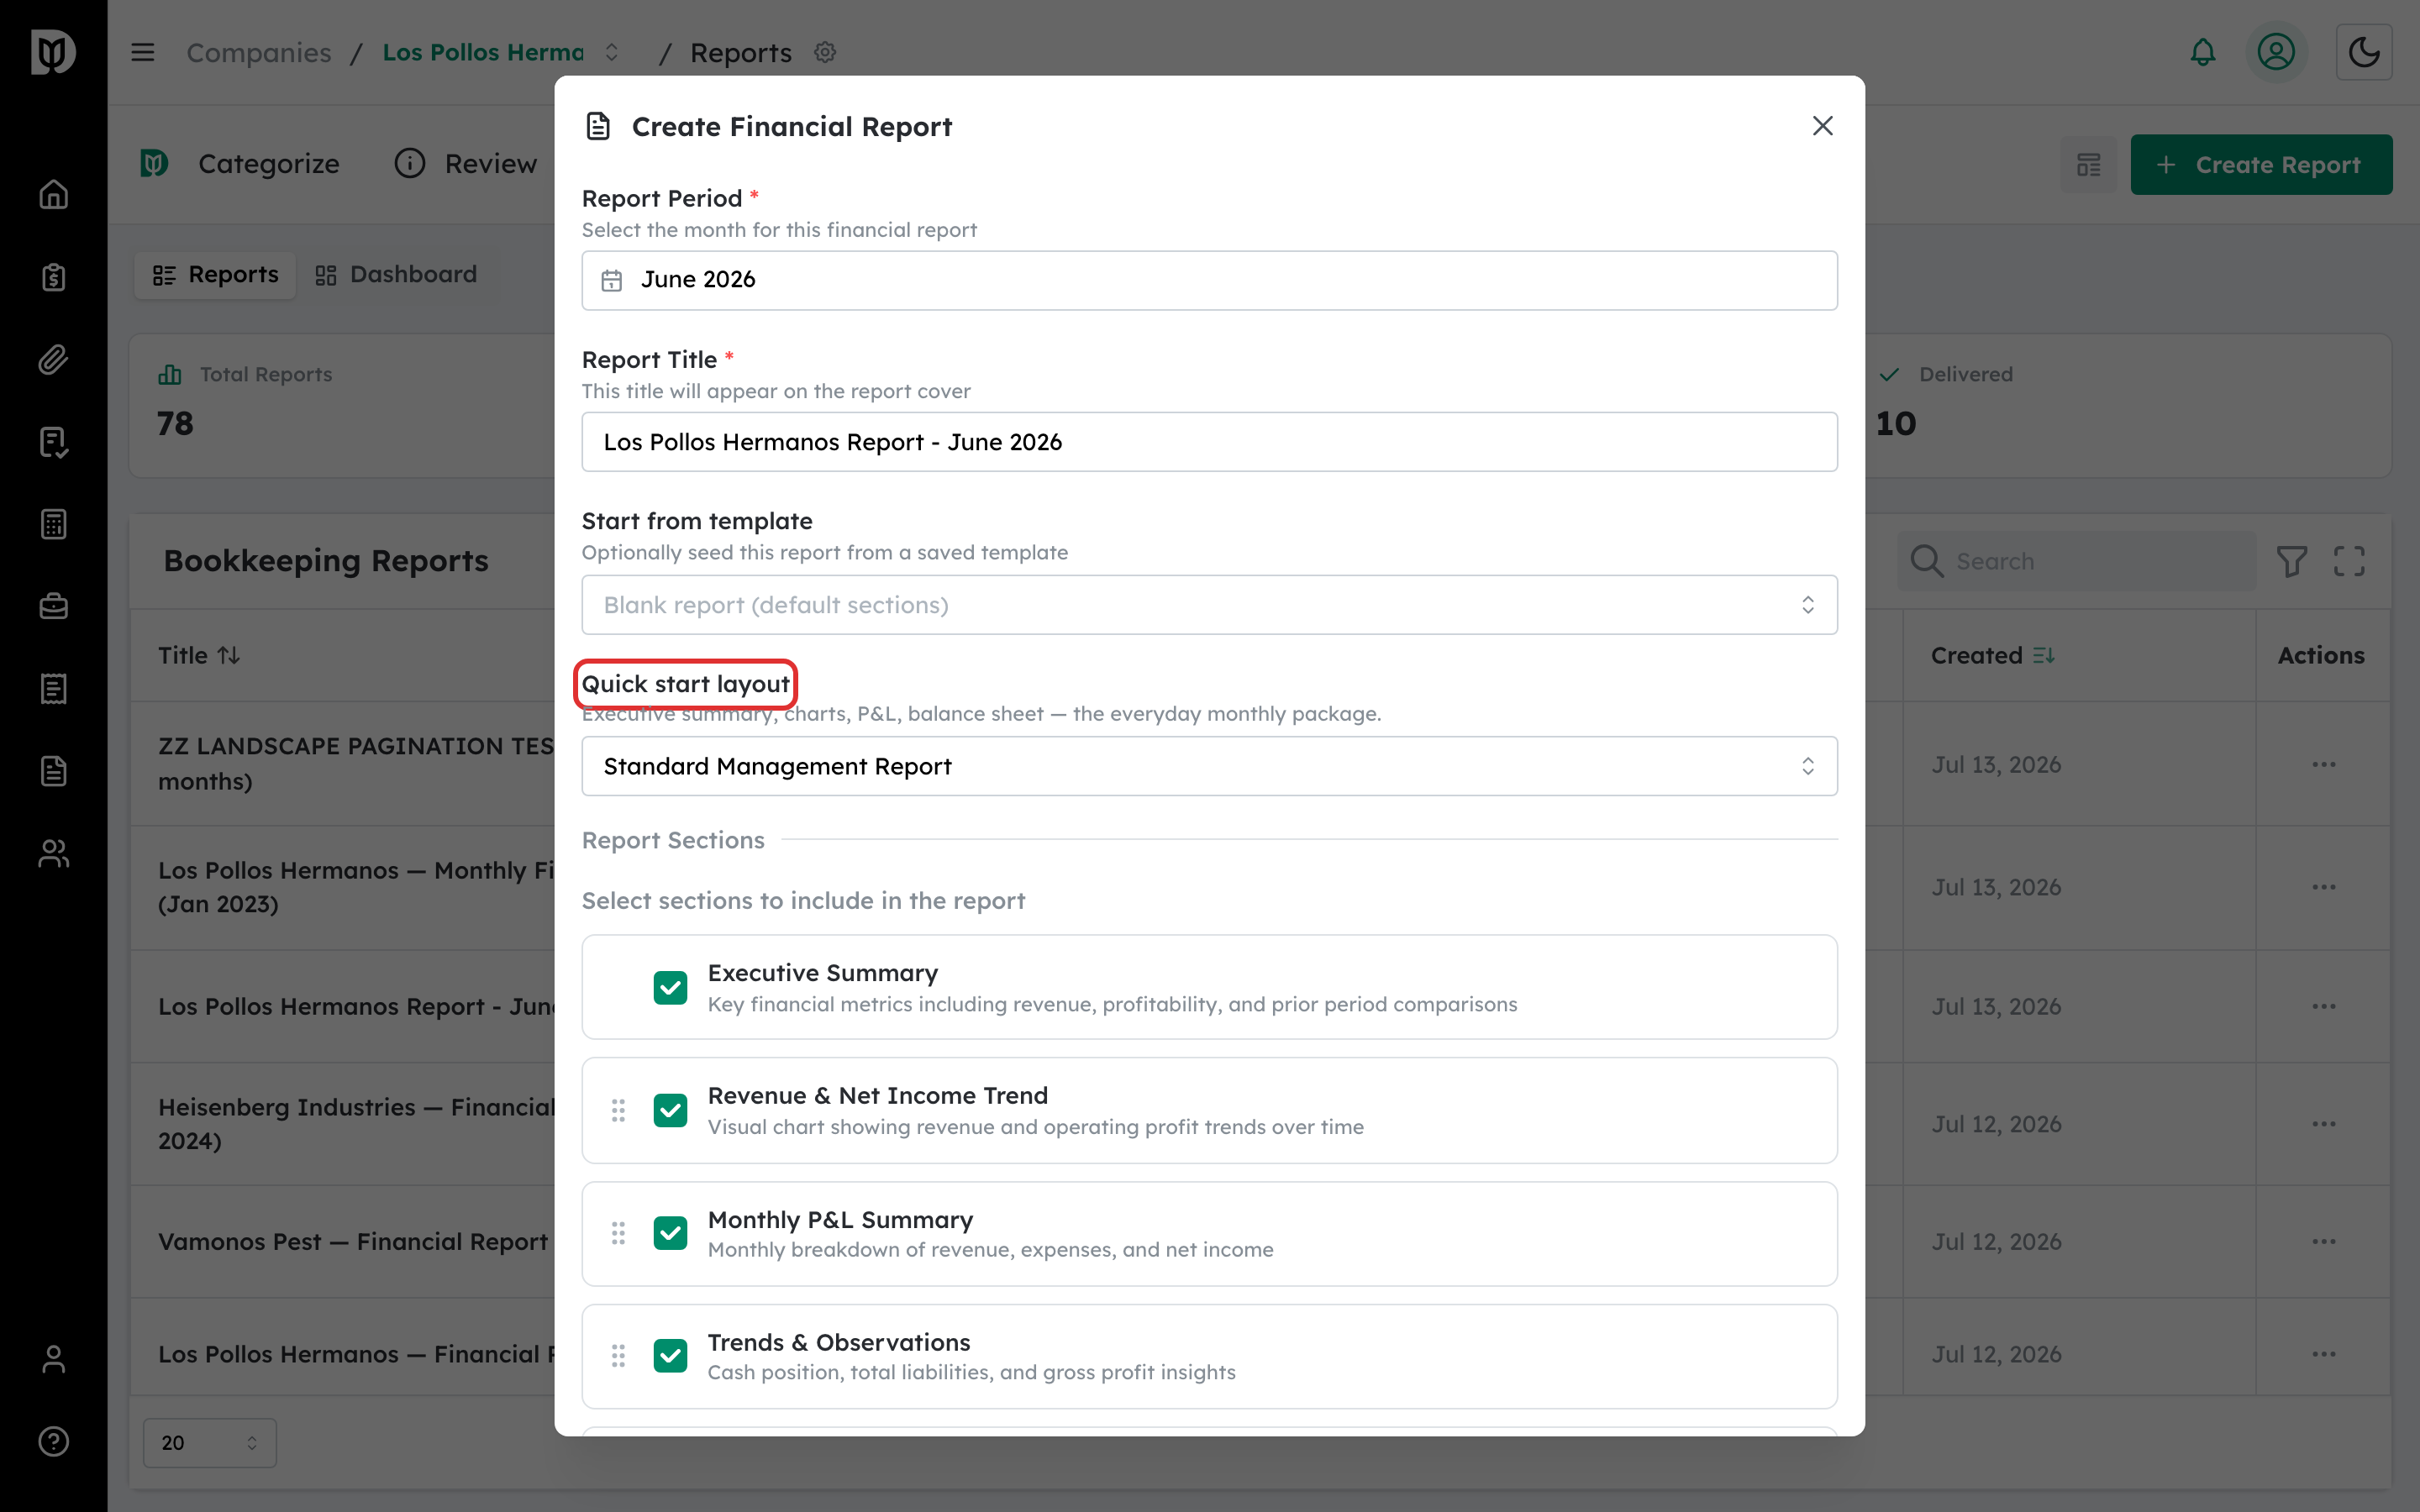This screenshot has height=1512, width=2420.
Task: Open the help question mark icon
Action: click(x=53, y=1441)
